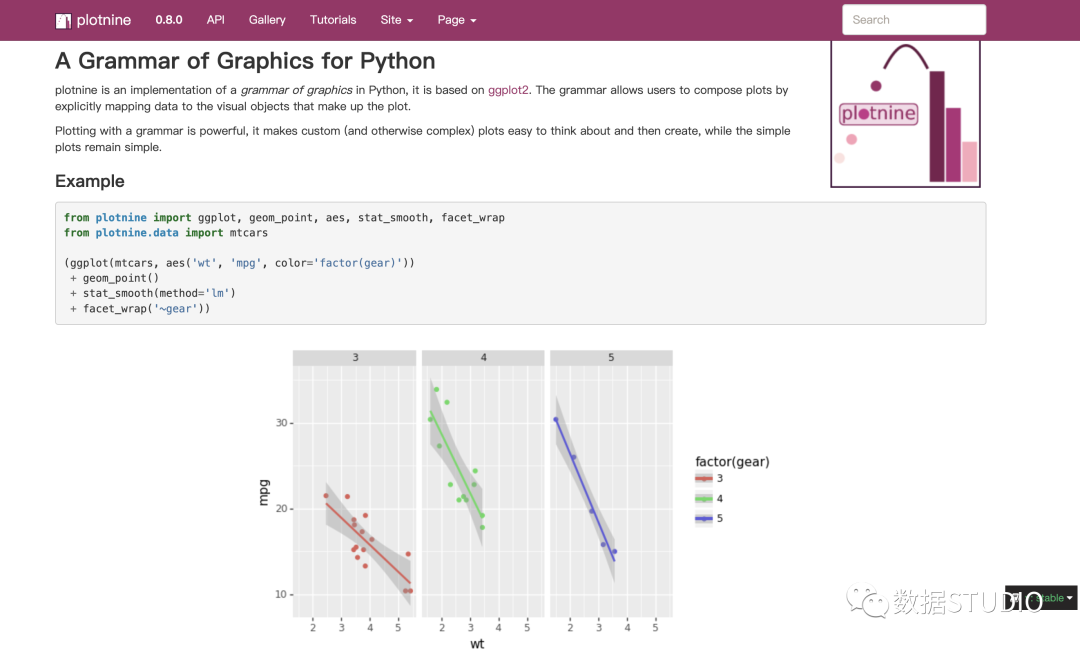
Task: Click the green gear 4 legend marker
Action: point(704,499)
